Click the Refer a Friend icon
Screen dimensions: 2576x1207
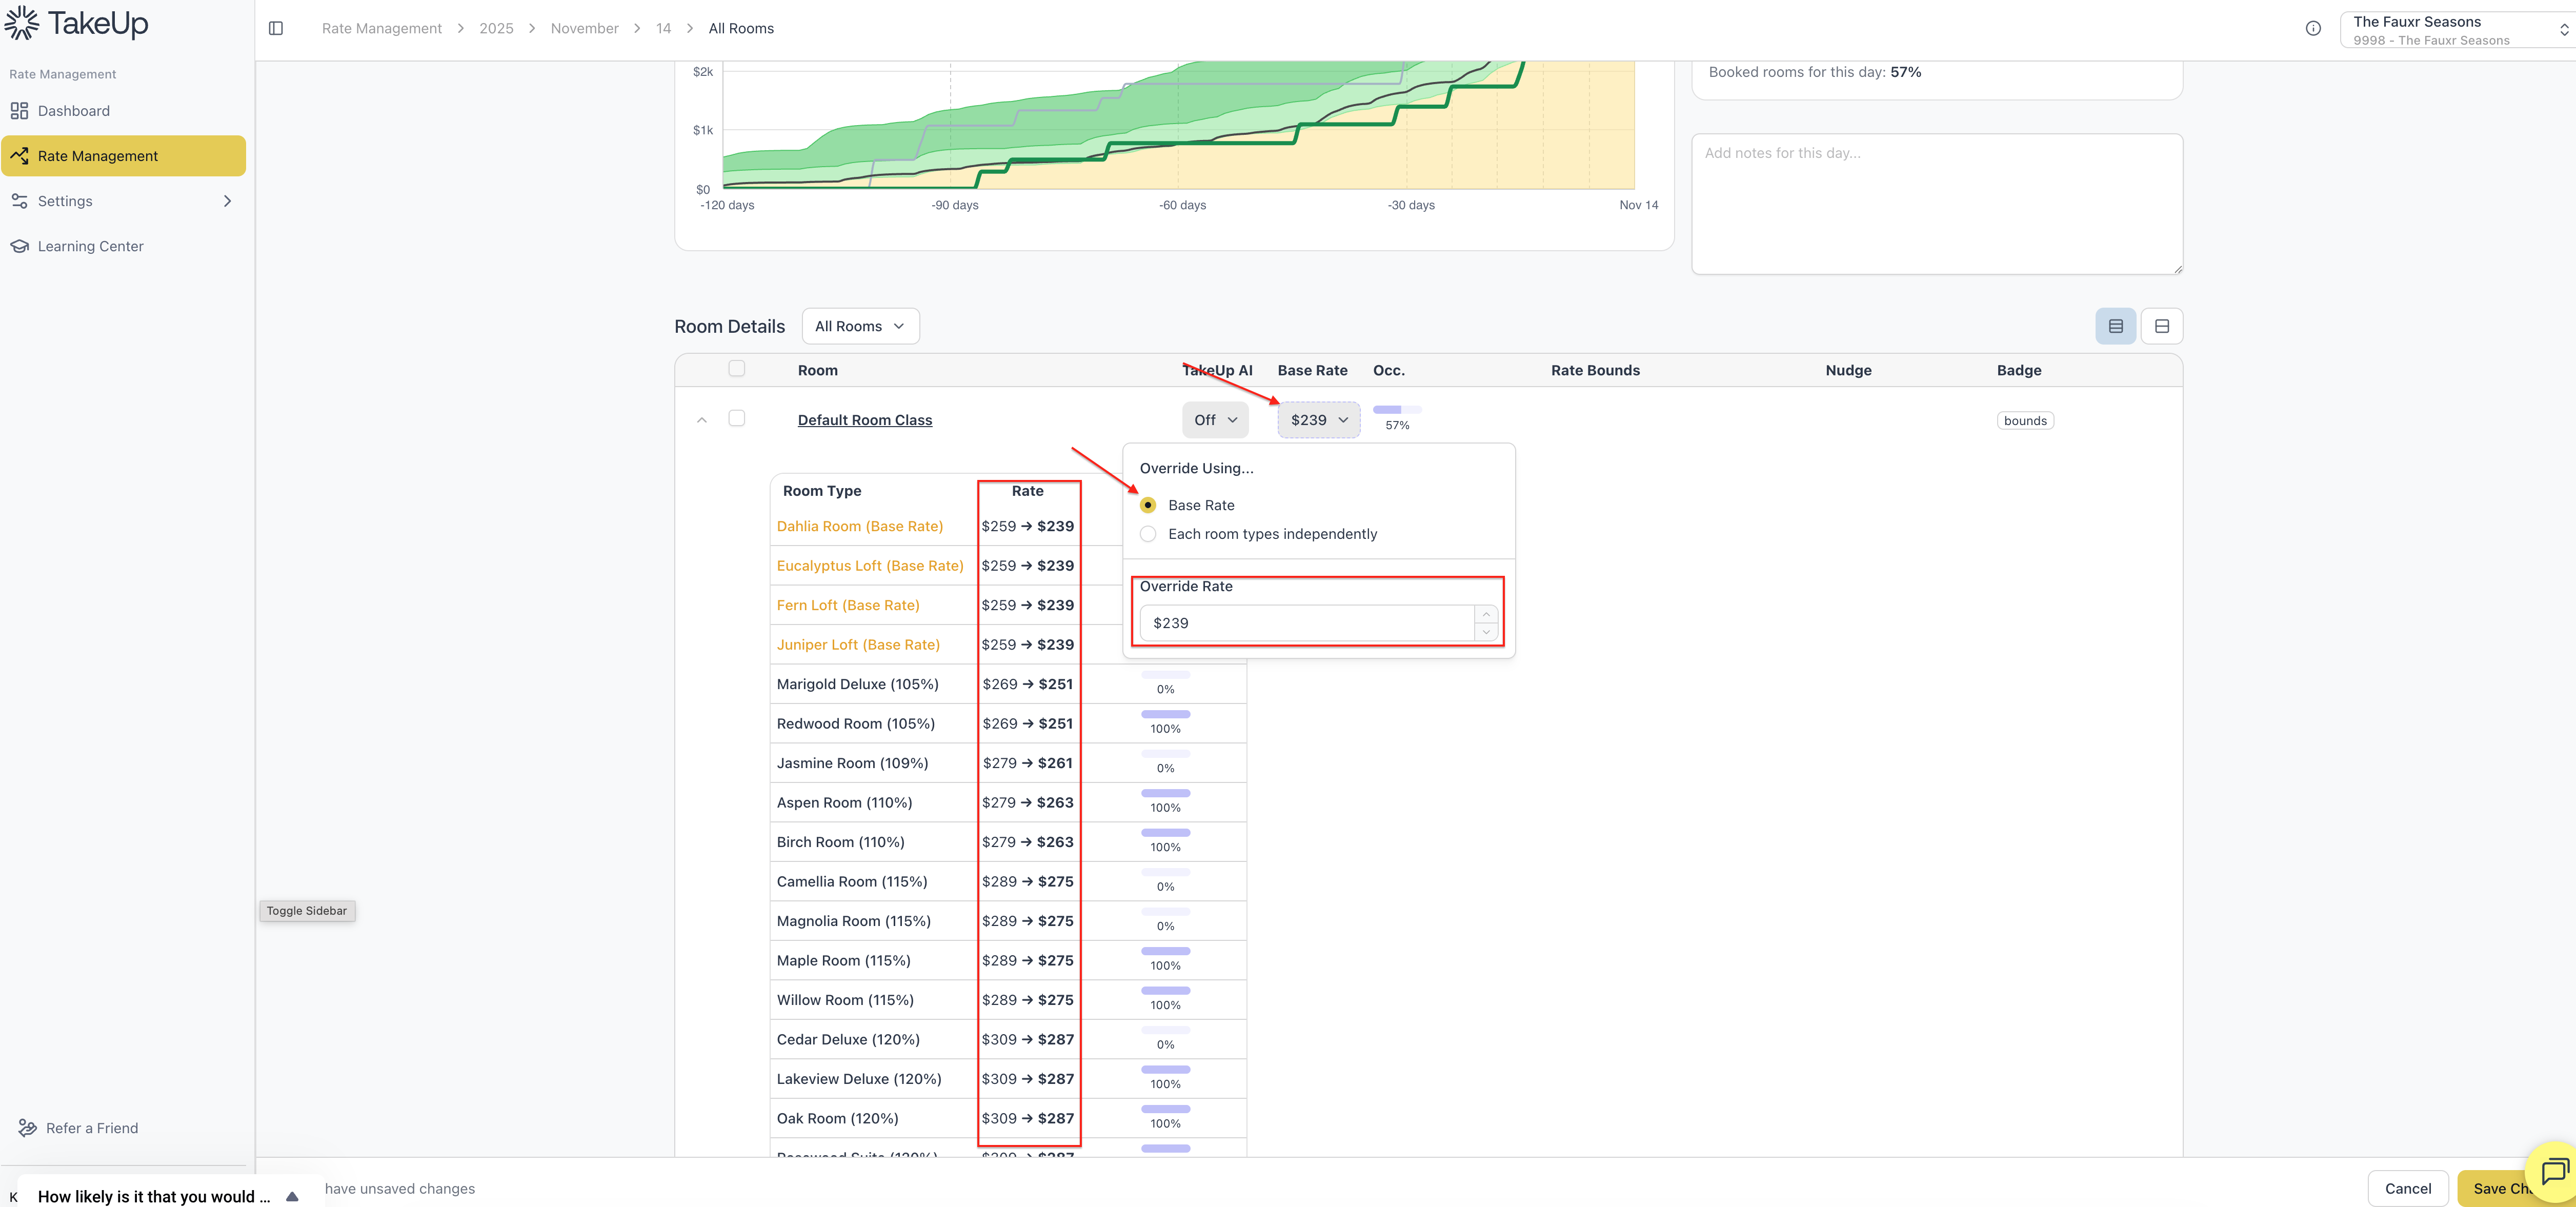point(27,1128)
